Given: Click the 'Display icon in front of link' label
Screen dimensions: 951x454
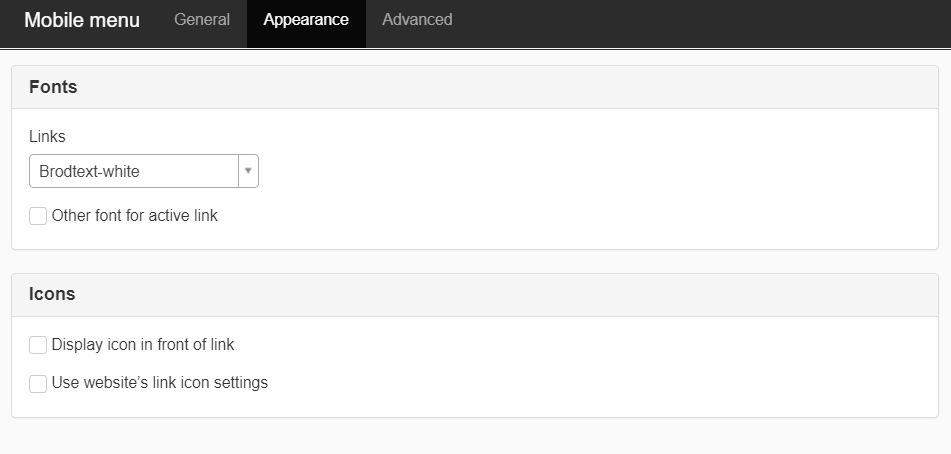Looking at the screenshot, I should tap(143, 345).
